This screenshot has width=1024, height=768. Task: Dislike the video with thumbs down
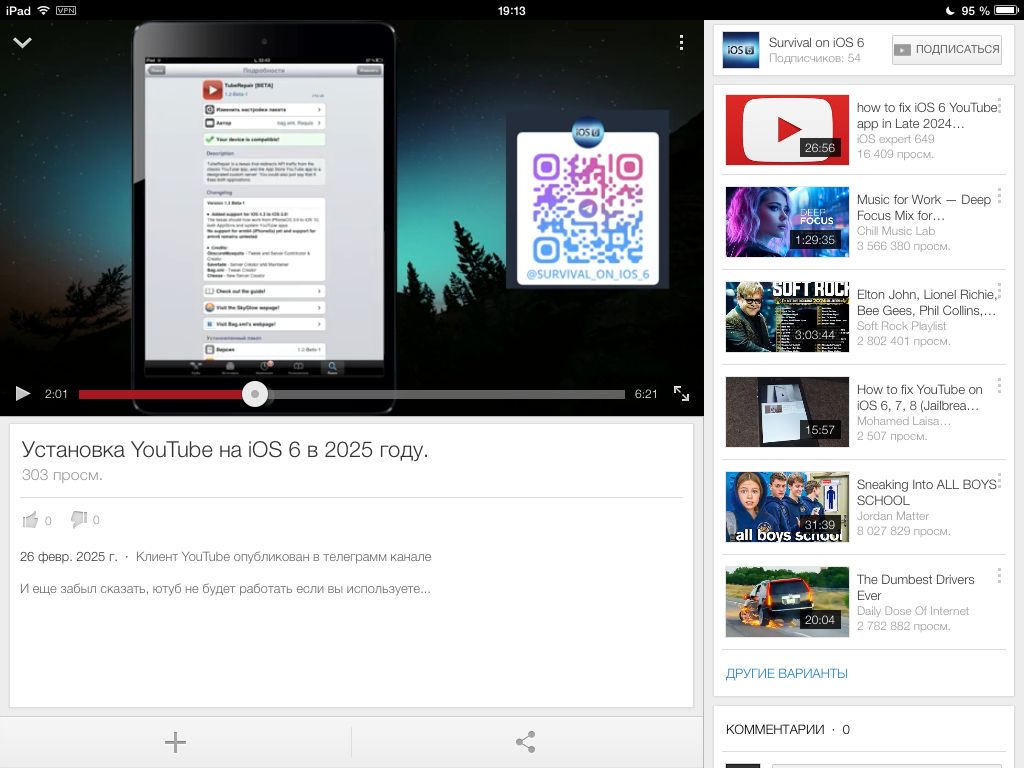(79, 520)
